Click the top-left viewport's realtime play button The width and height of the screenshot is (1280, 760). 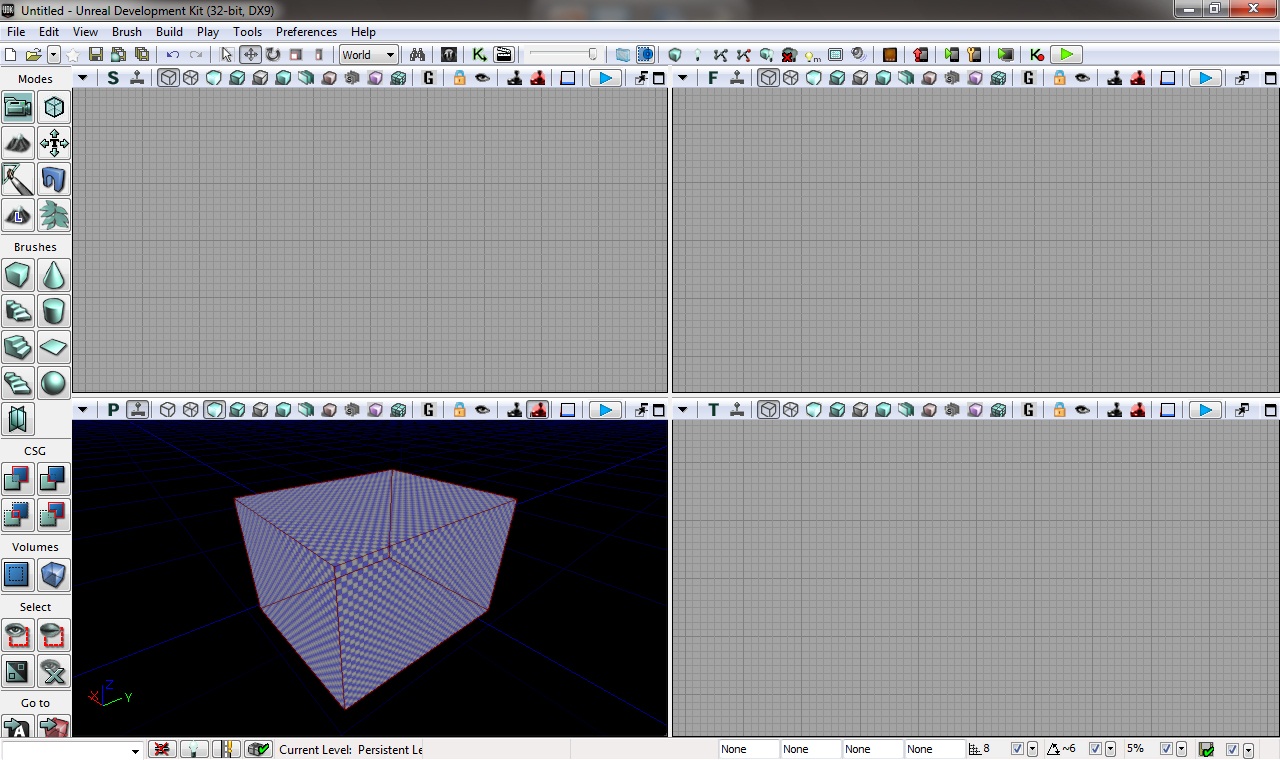coord(605,78)
